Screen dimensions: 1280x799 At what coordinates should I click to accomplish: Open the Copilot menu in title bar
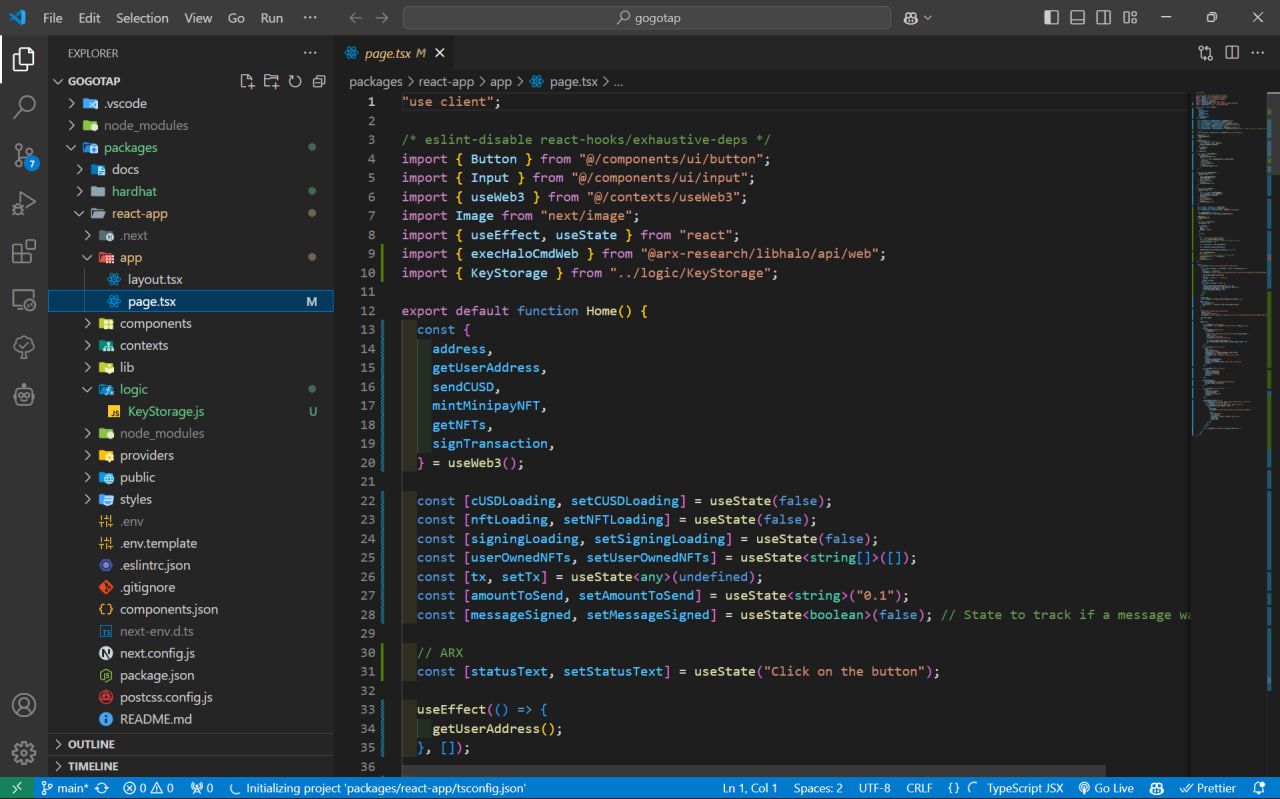click(917, 18)
